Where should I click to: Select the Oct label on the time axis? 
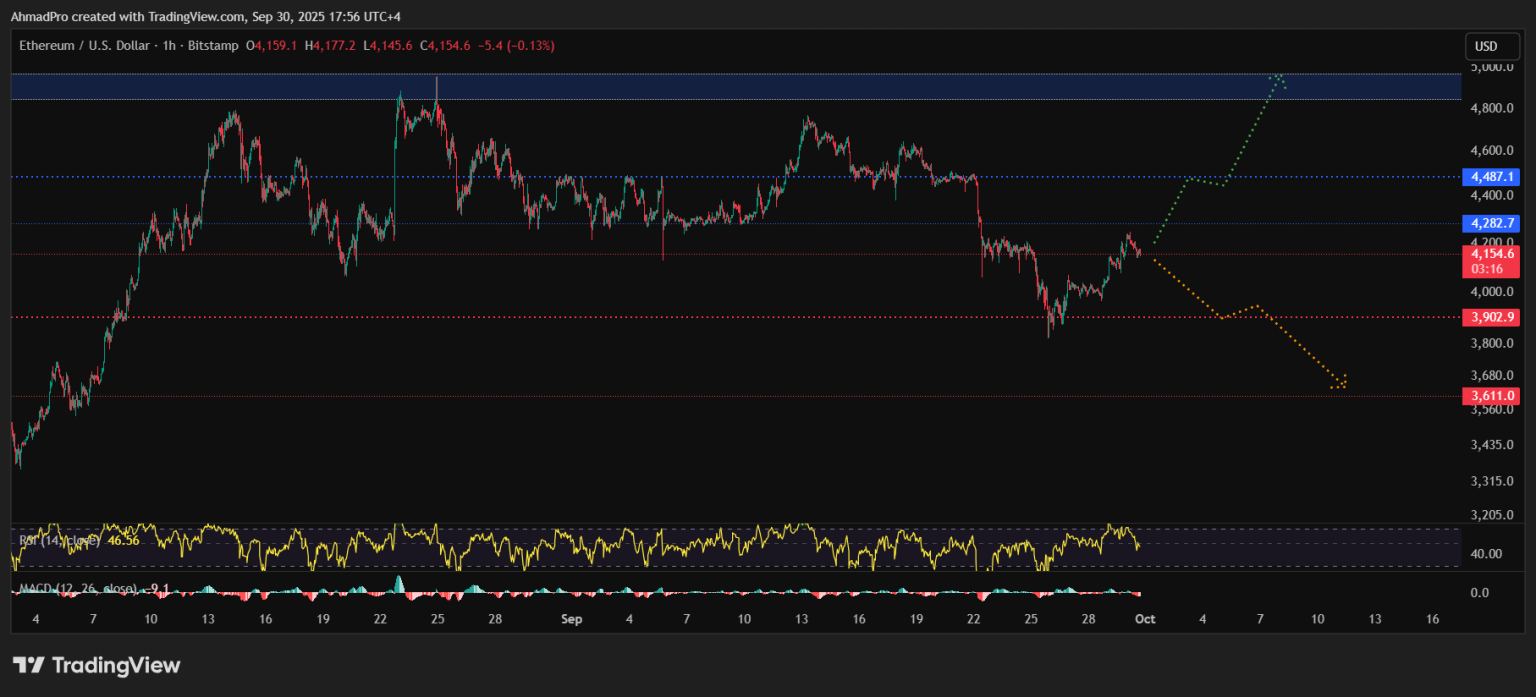(x=1144, y=619)
